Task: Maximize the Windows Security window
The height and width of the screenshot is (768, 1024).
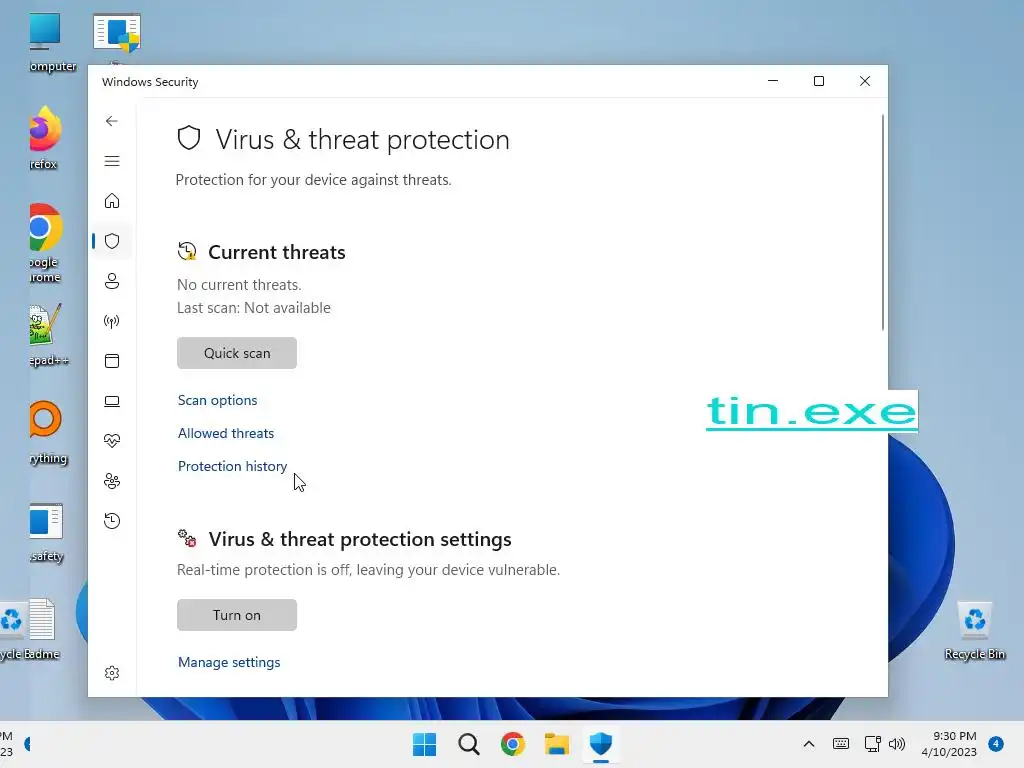Action: pos(819,81)
